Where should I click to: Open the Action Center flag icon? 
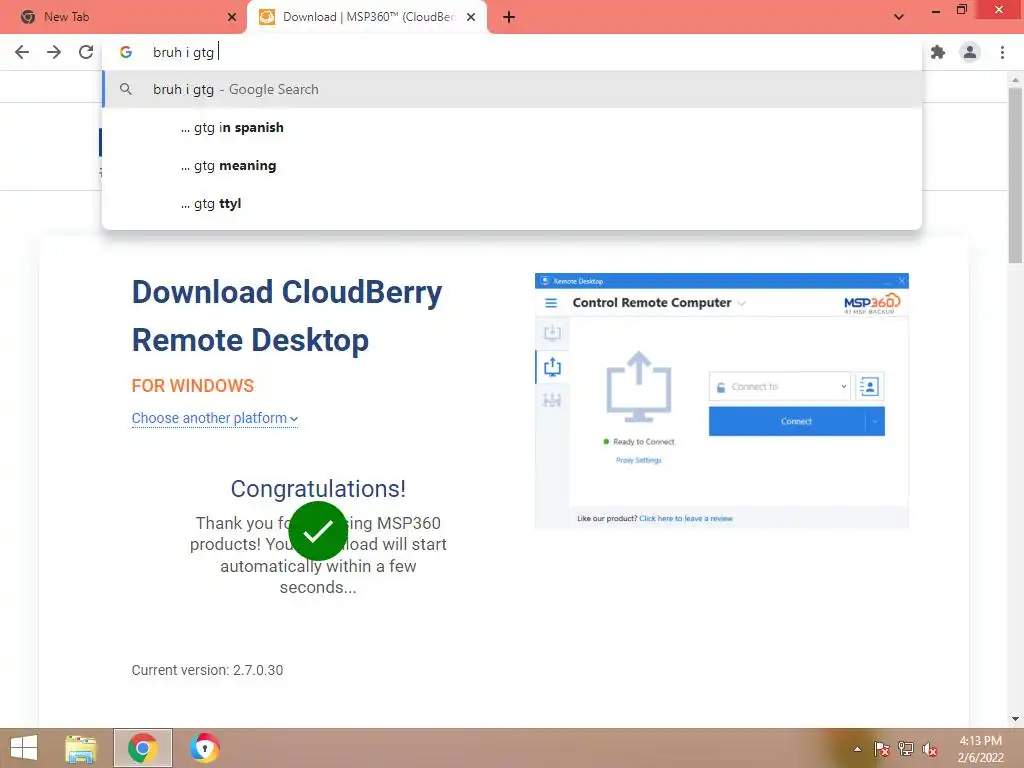[x=882, y=749]
